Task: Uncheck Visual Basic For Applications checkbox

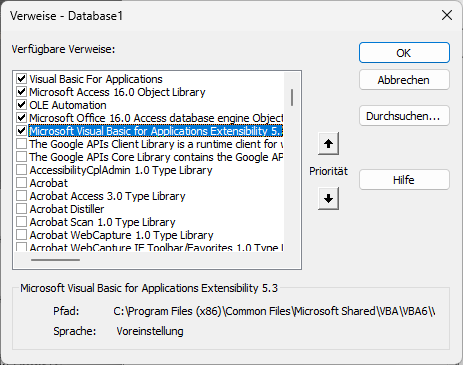Action: pyautogui.click(x=22, y=79)
